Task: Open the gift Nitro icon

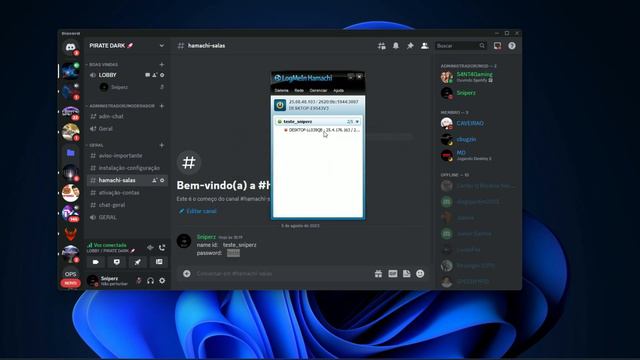Action: (378, 273)
